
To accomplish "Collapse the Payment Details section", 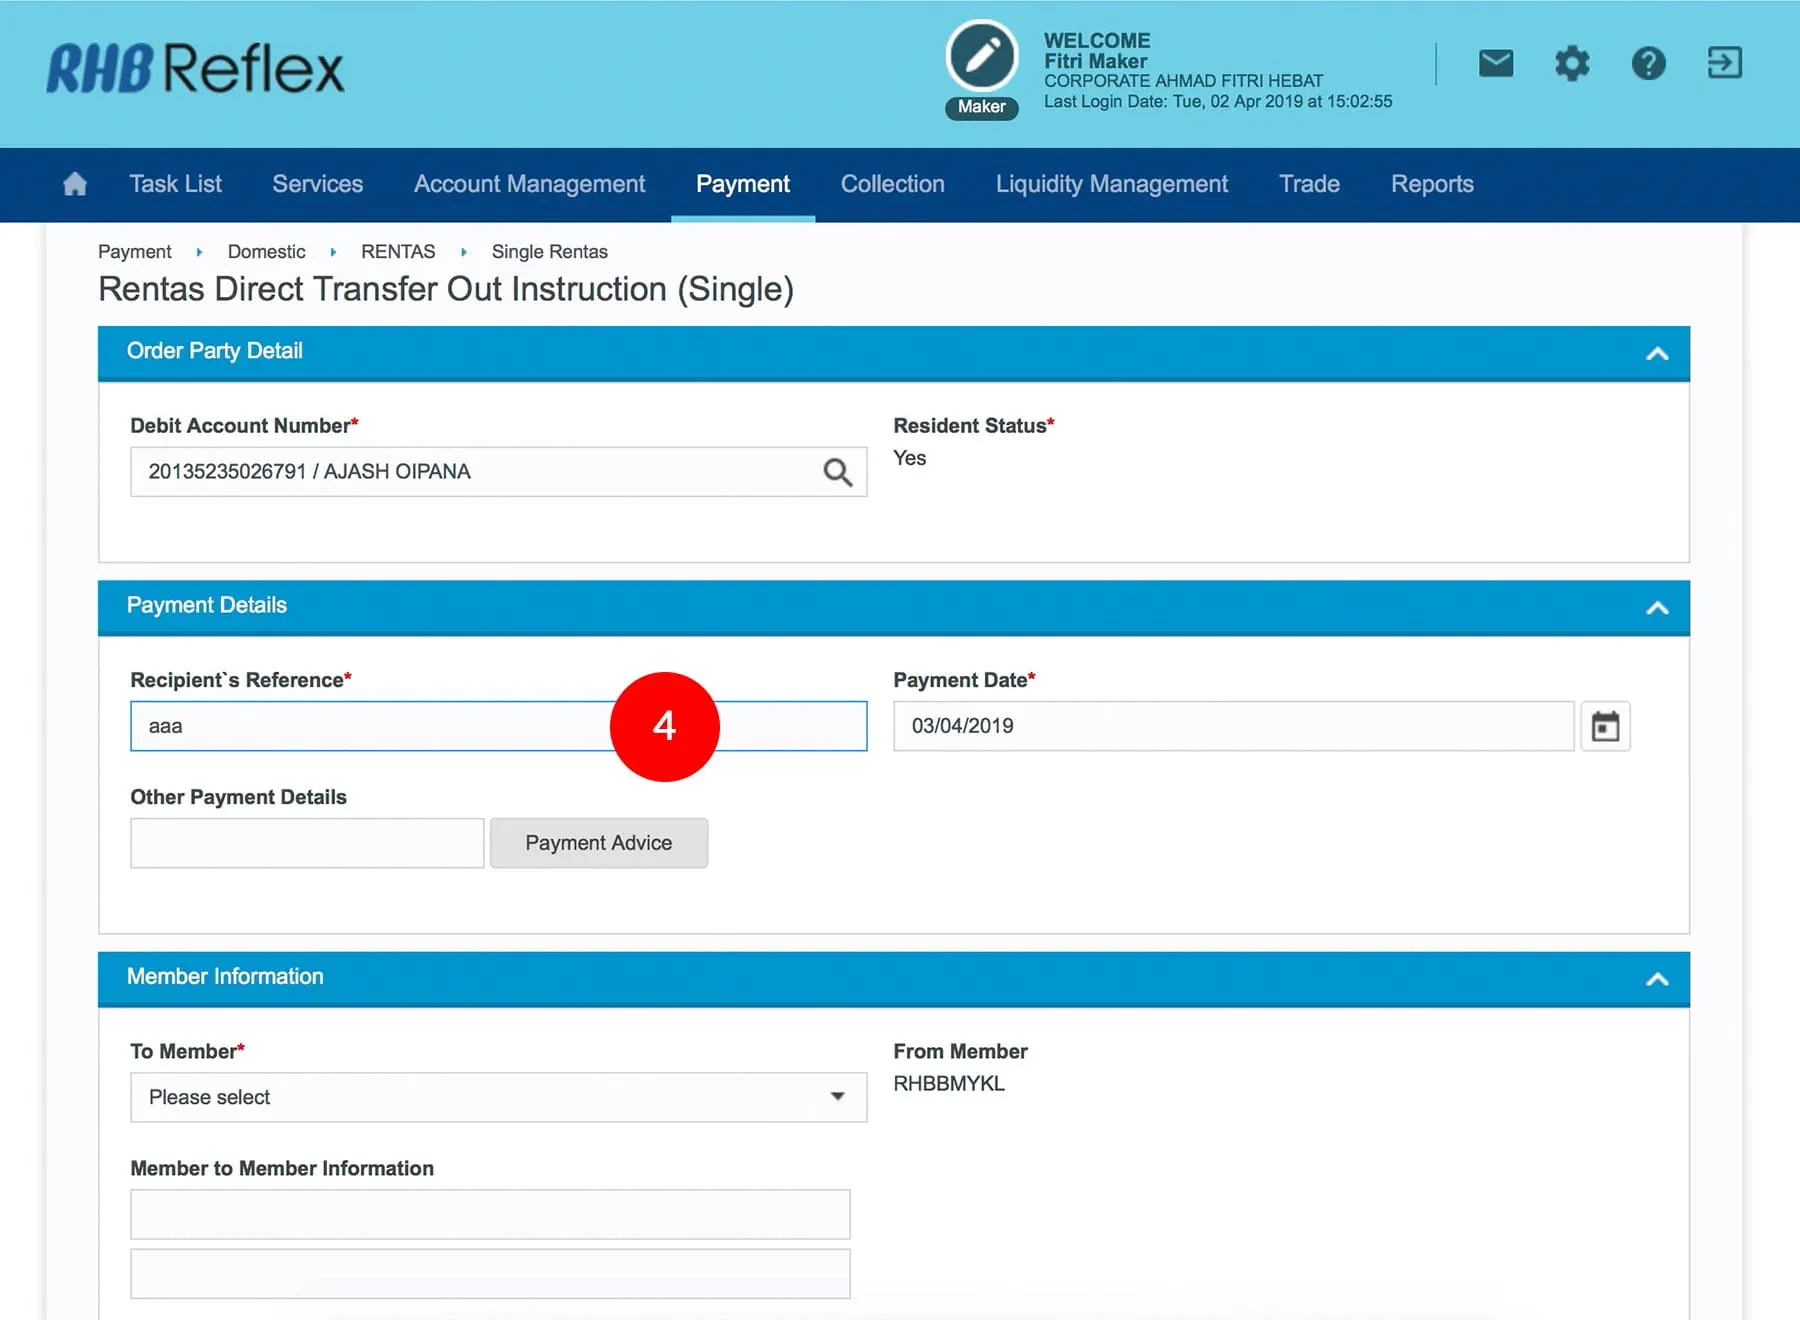I will tap(1657, 607).
